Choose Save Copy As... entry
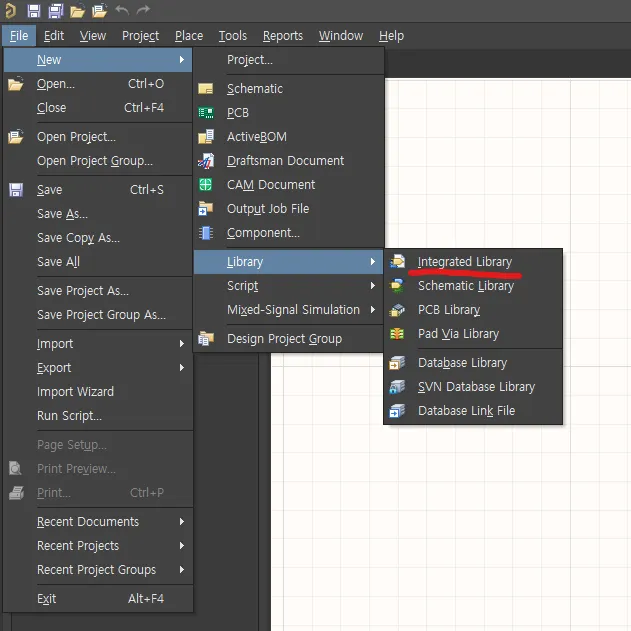Viewport: 631px width, 631px height. [98, 238]
